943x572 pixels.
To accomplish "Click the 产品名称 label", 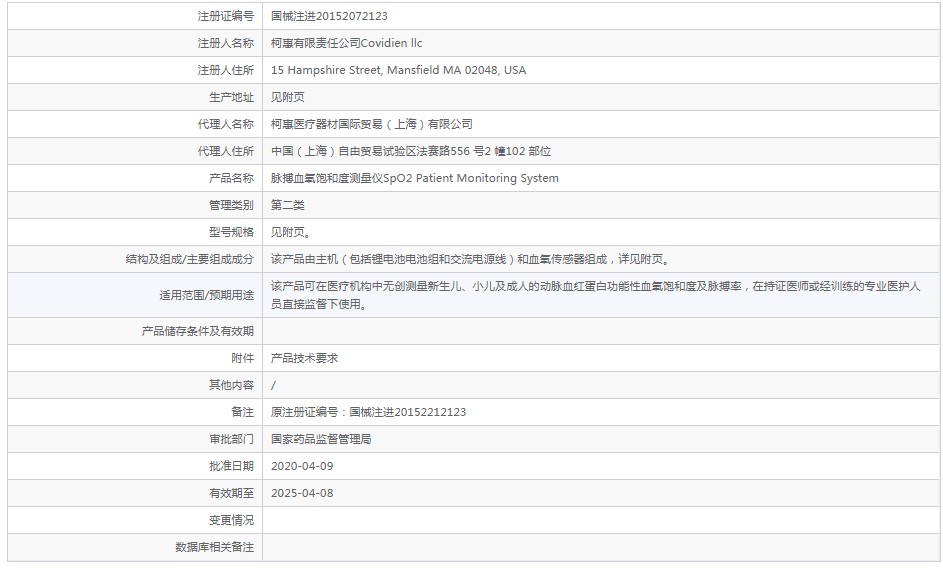I will click(x=232, y=178).
